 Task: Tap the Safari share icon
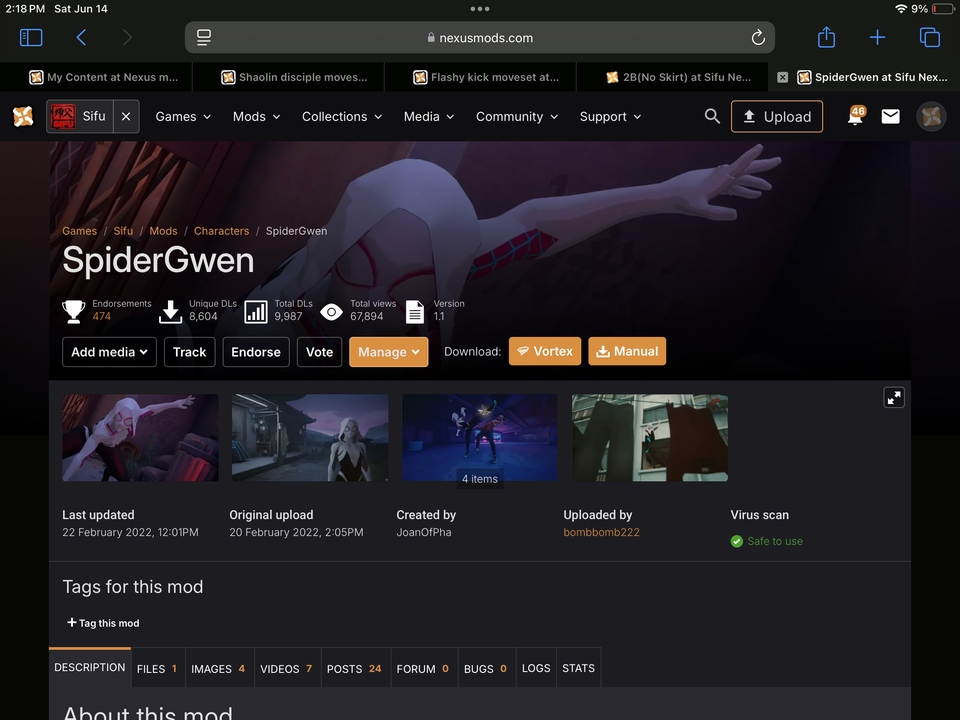pos(826,38)
